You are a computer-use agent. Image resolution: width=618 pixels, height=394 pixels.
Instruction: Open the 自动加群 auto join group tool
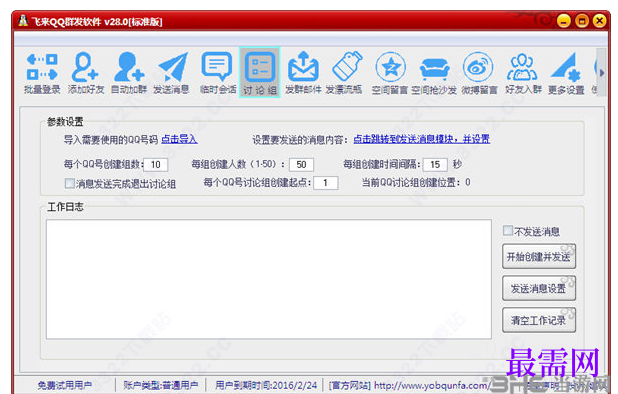click(129, 73)
